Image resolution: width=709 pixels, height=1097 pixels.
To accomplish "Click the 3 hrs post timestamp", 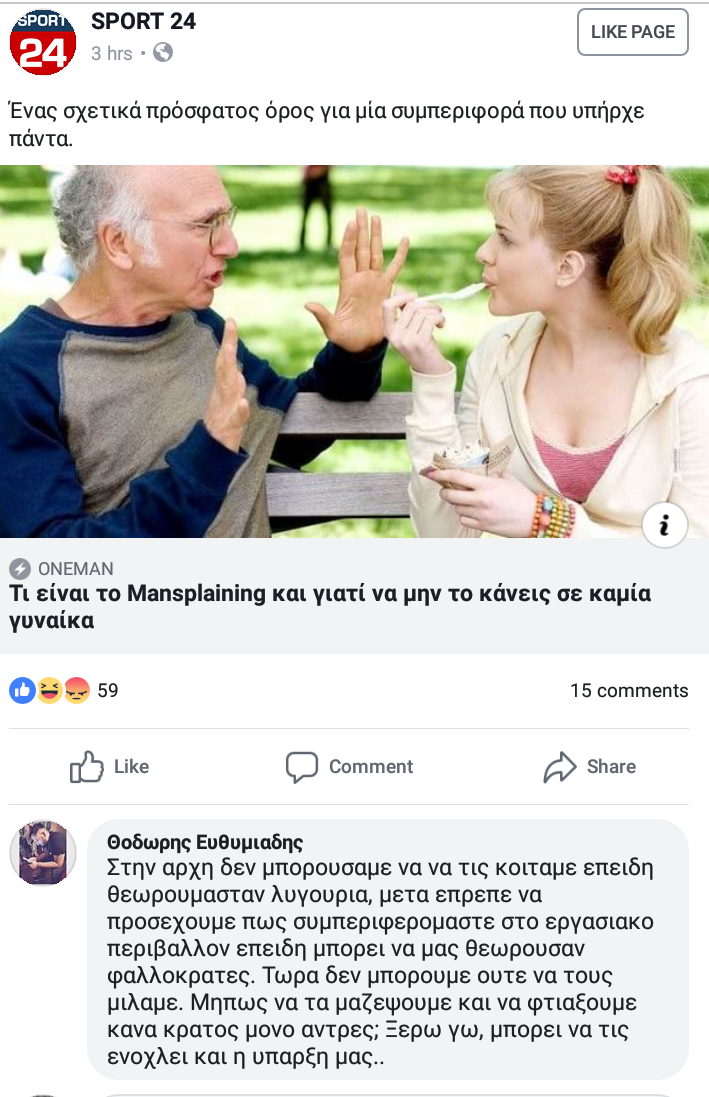I will click(x=112, y=53).
